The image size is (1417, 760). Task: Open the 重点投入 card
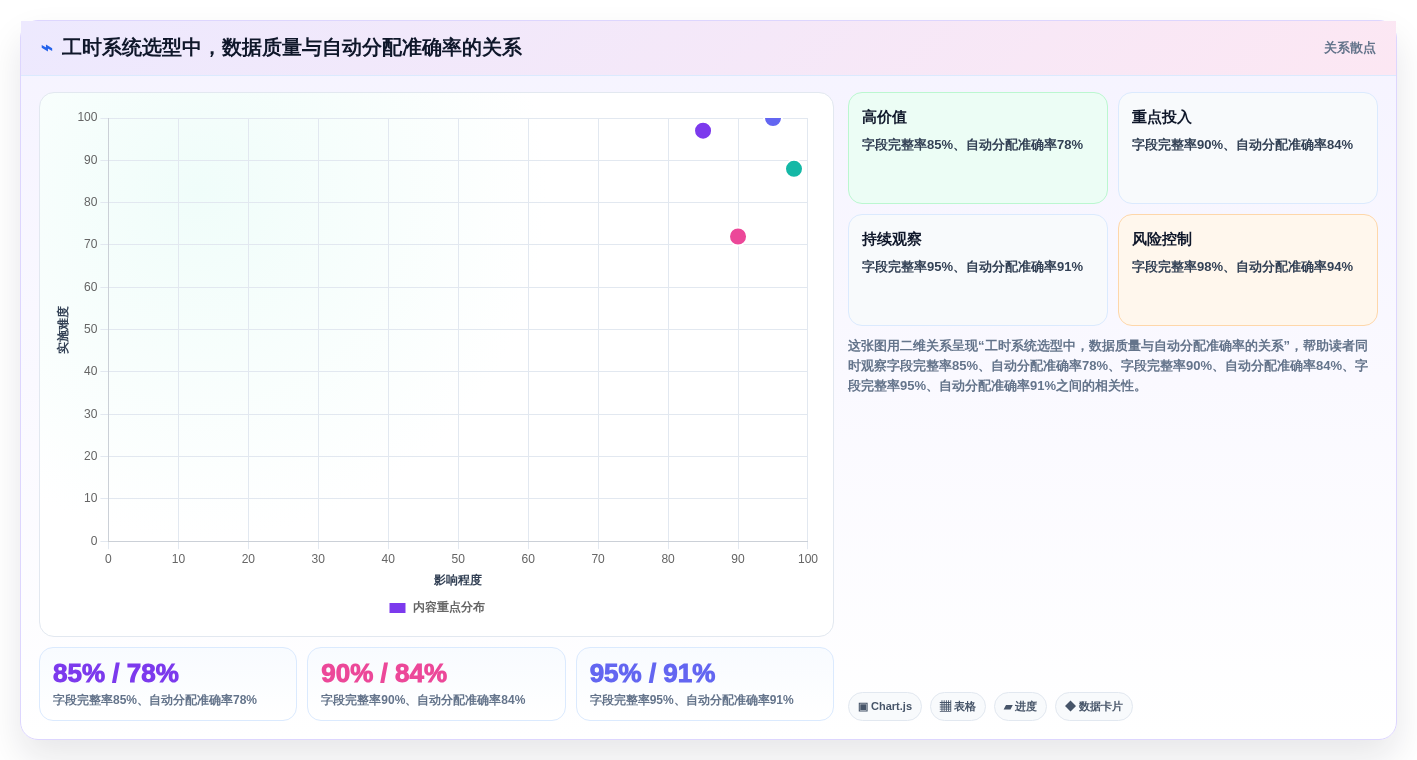[1248, 148]
